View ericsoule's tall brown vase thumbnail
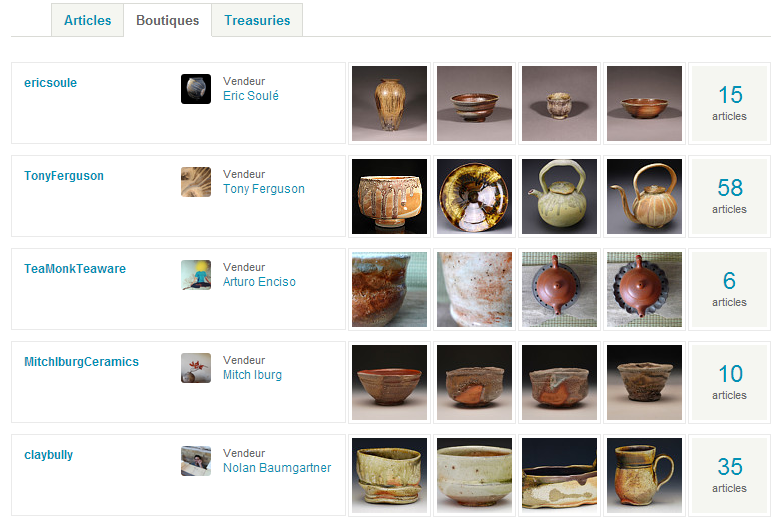The image size is (775, 520). click(x=389, y=104)
